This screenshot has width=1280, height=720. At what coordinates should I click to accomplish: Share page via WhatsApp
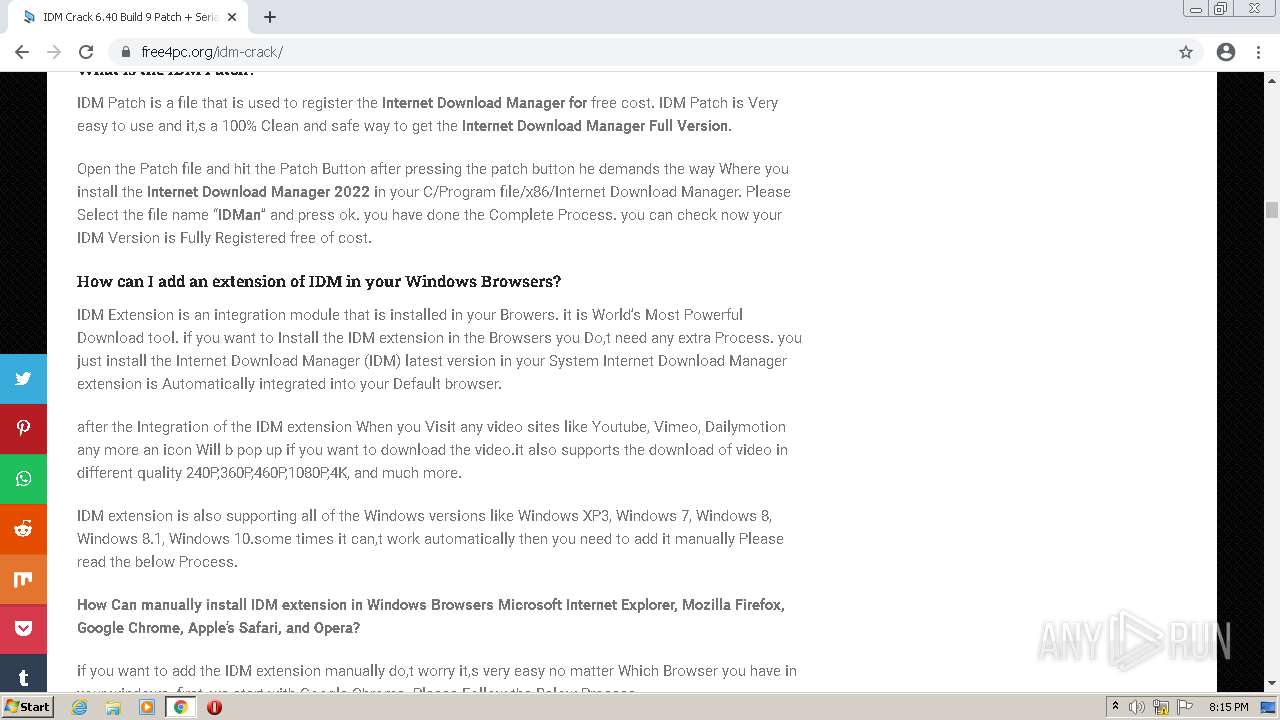[23, 479]
